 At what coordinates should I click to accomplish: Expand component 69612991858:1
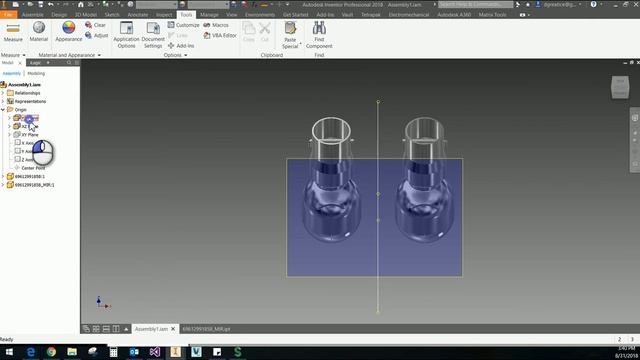[x=3, y=176]
